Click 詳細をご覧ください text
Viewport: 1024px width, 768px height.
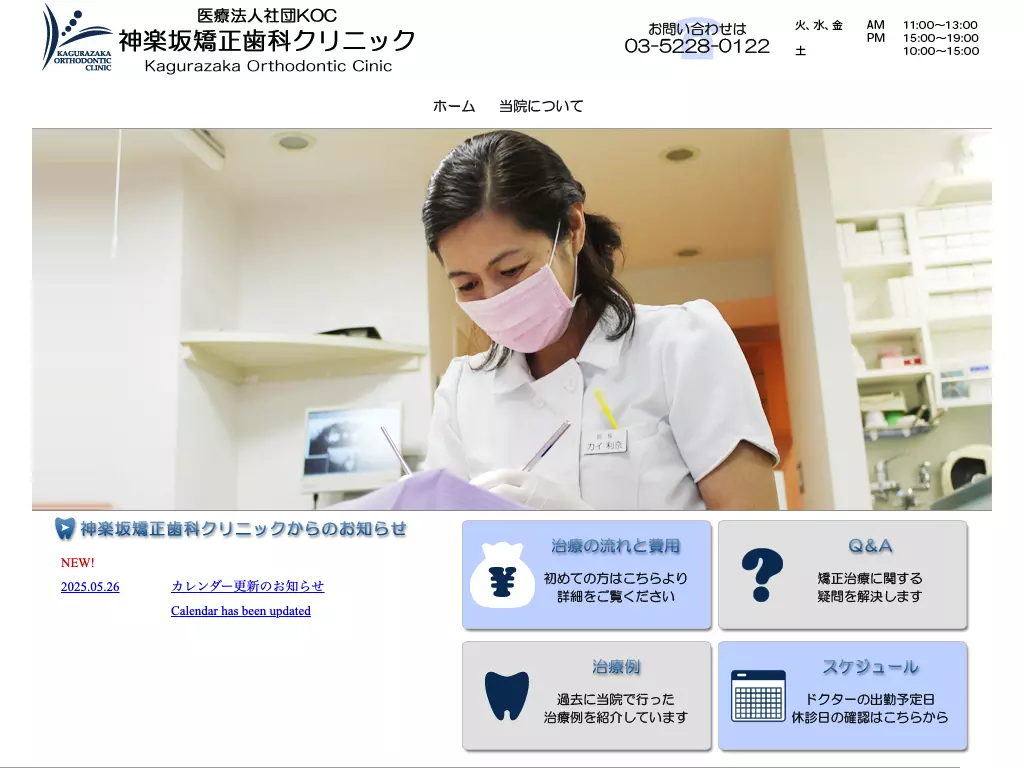(x=615, y=596)
